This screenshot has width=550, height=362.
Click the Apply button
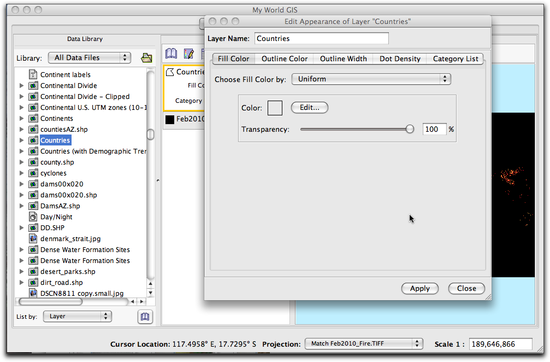[420, 289]
